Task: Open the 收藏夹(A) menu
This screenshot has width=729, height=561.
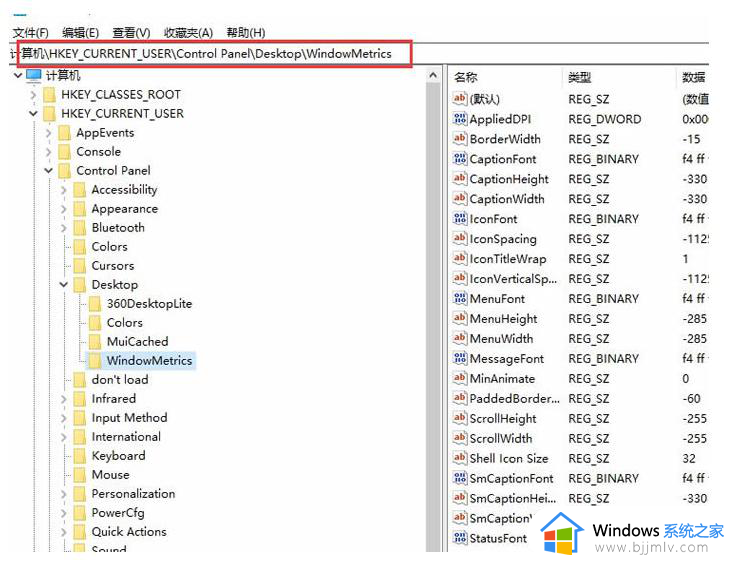Action: pos(188,33)
